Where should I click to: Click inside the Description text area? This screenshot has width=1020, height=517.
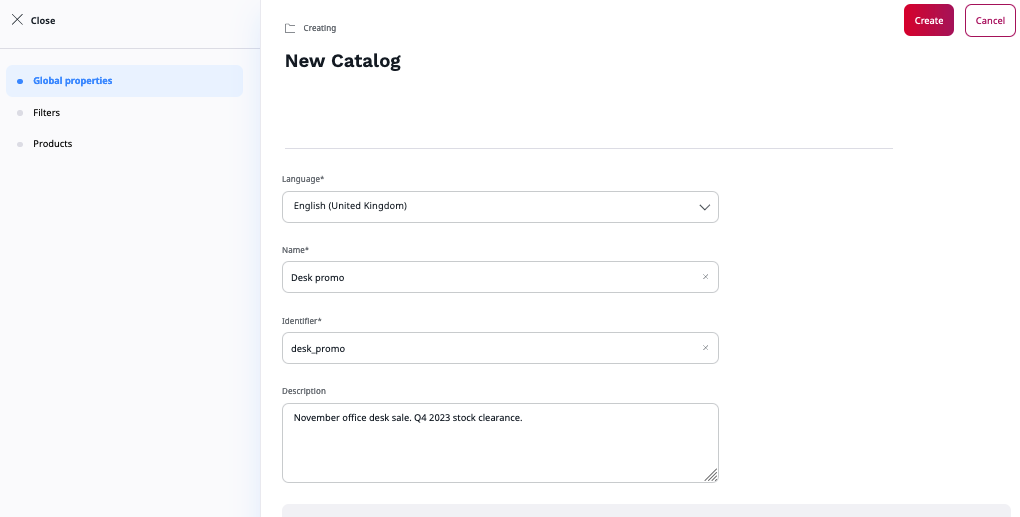pyautogui.click(x=500, y=443)
